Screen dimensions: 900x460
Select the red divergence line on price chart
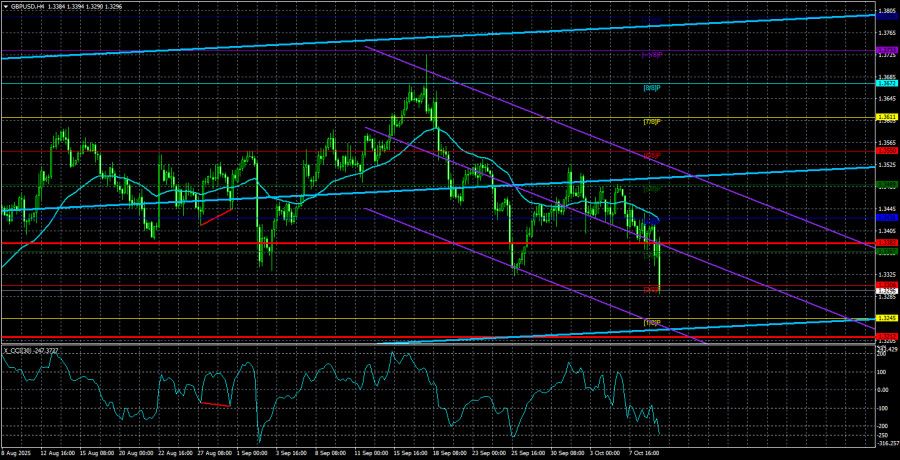pos(215,217)
